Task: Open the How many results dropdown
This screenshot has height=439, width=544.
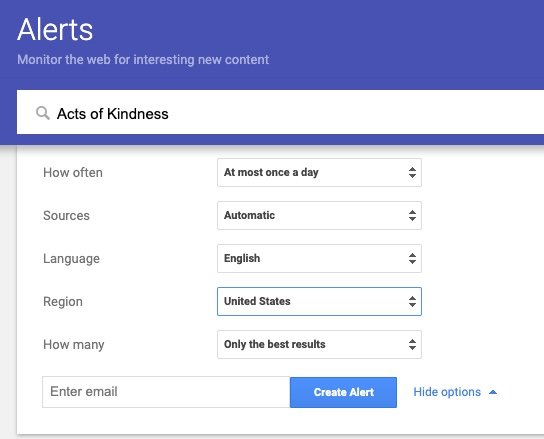Action: click(x=319, y=345)
